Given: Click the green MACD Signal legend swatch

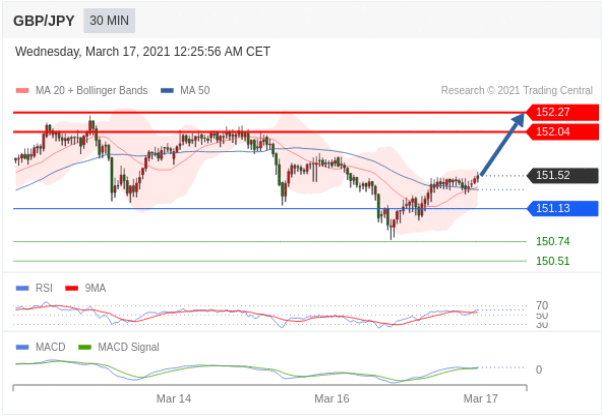Looking at the screenshot, I should pos(85,347).
